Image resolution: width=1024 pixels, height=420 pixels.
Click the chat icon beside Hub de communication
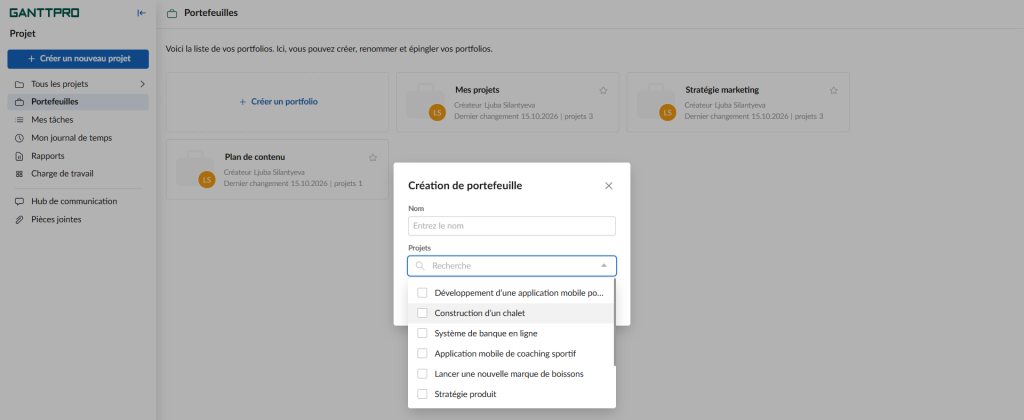tap(19, 201)
